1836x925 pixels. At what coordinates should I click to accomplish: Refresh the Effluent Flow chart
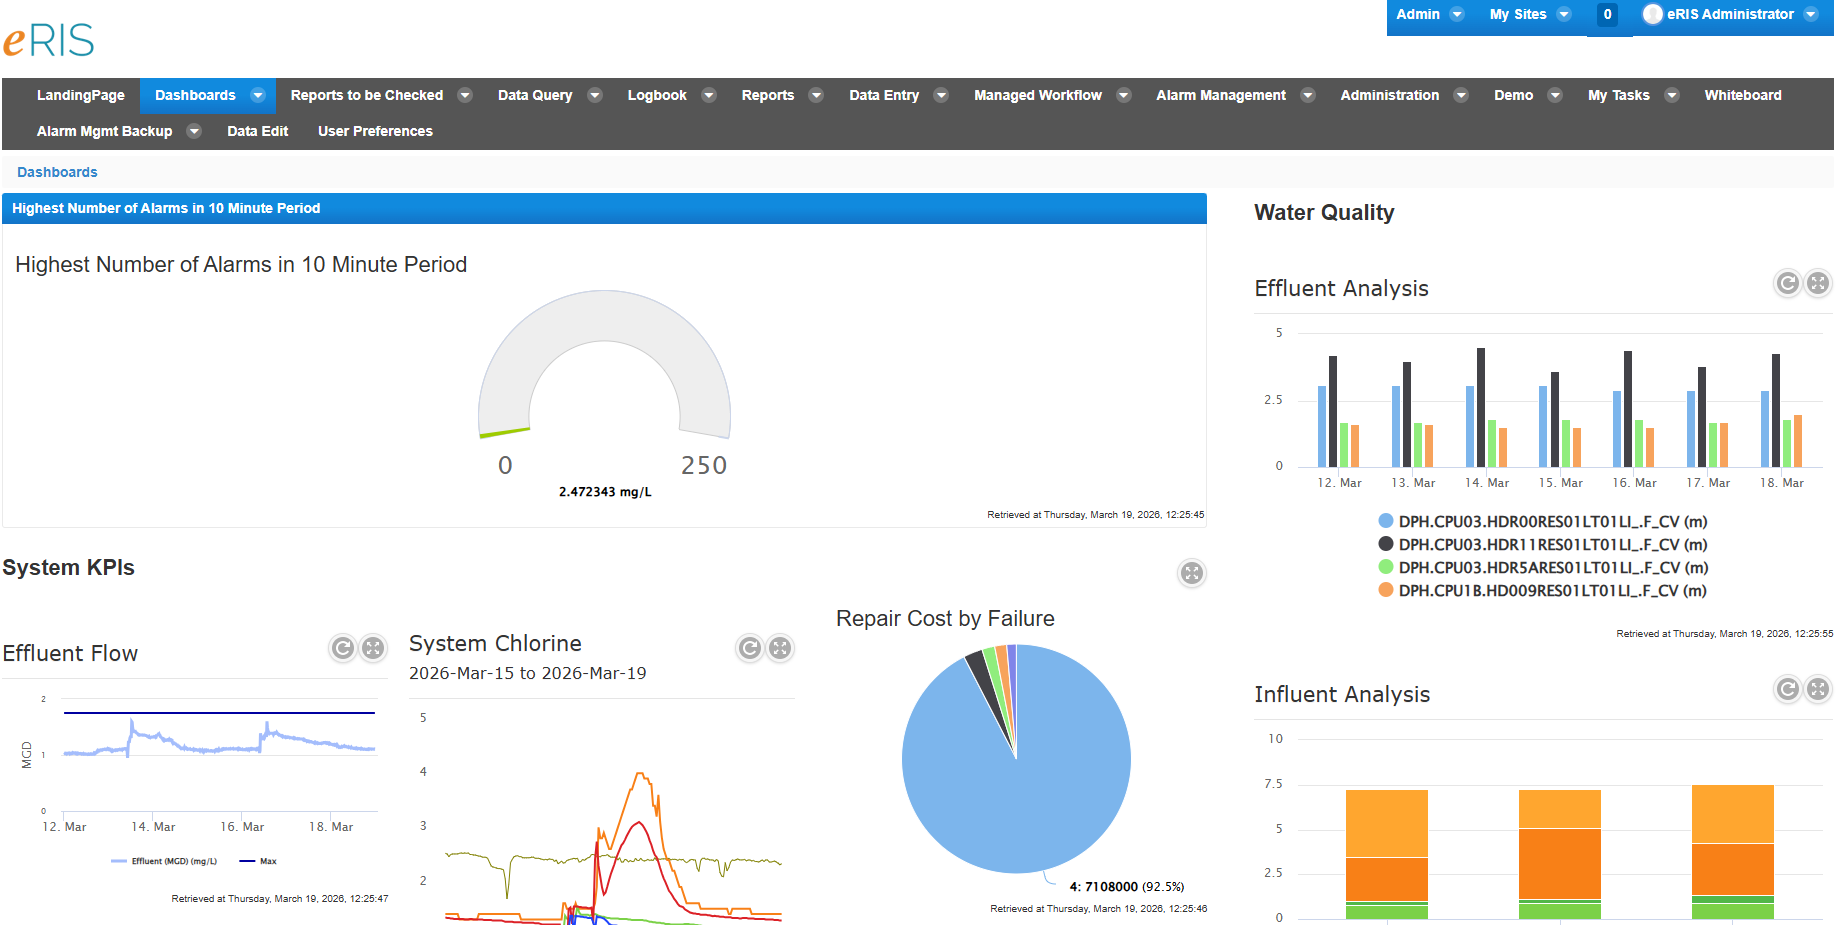342,648
